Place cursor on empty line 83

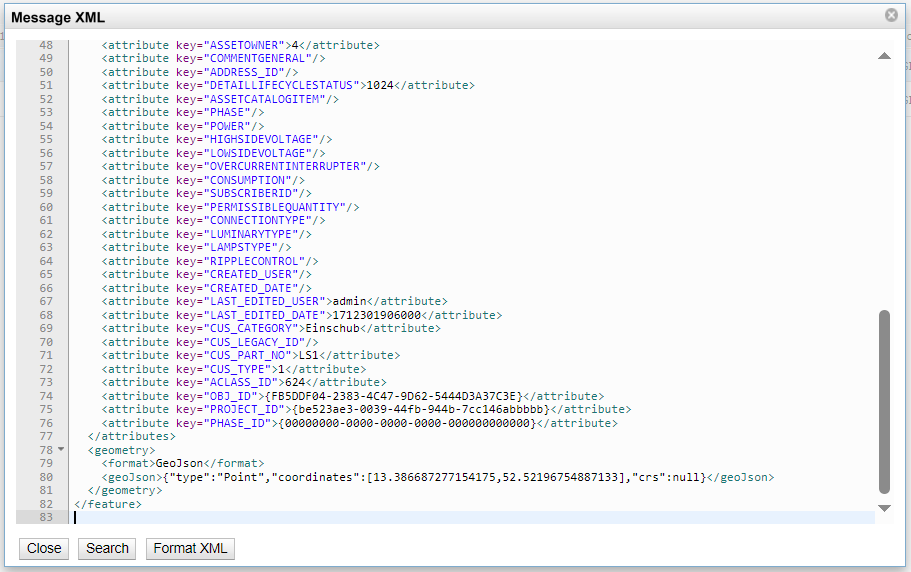(474, 517)
